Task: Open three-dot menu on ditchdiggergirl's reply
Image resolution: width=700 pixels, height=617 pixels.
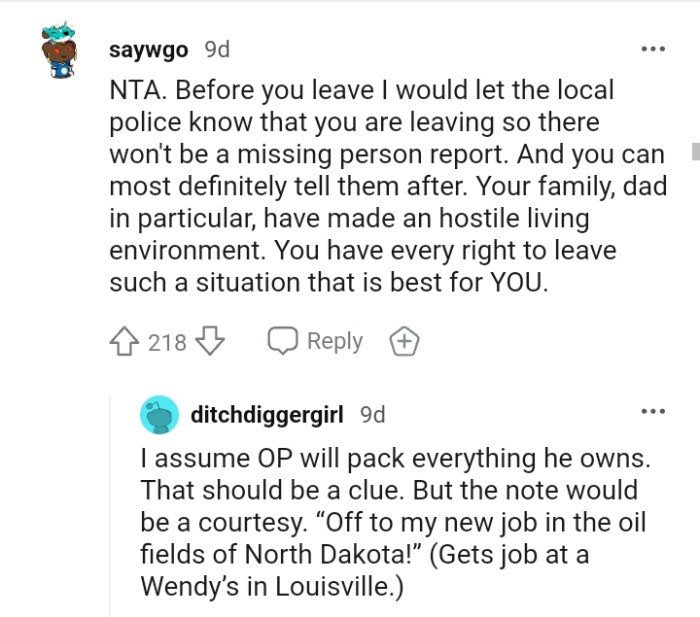Action: click(x=653, y=411)
